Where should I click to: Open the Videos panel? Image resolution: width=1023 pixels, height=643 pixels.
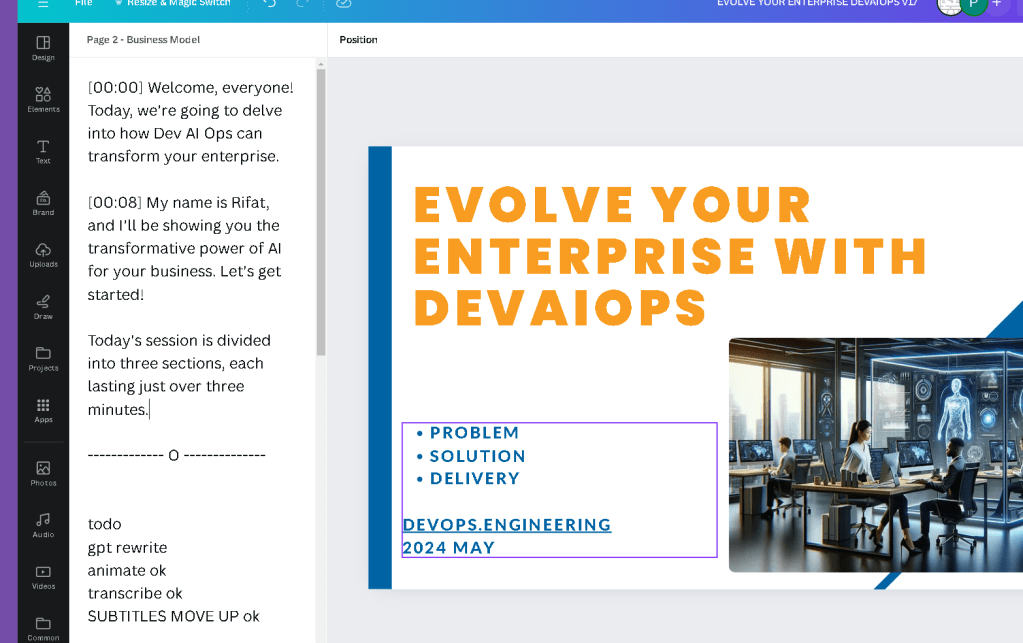click(43, 577)
